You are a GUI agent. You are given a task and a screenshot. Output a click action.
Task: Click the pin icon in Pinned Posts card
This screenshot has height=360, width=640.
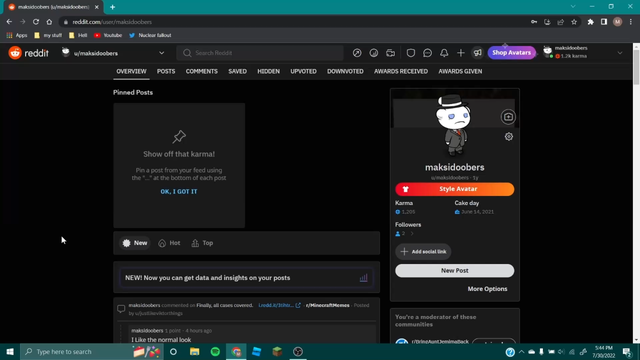point(179,137)
